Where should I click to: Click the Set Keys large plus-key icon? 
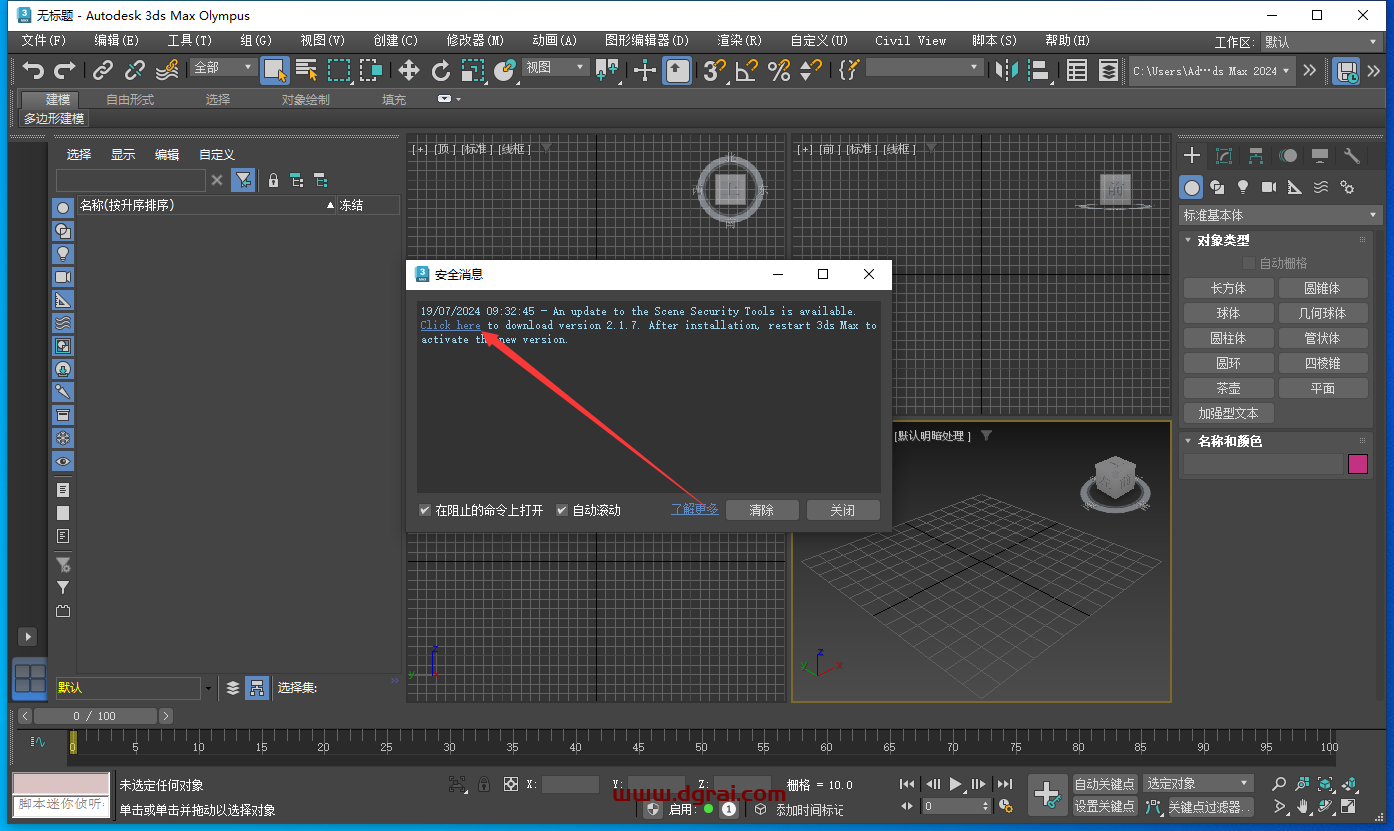[1047, 795]
